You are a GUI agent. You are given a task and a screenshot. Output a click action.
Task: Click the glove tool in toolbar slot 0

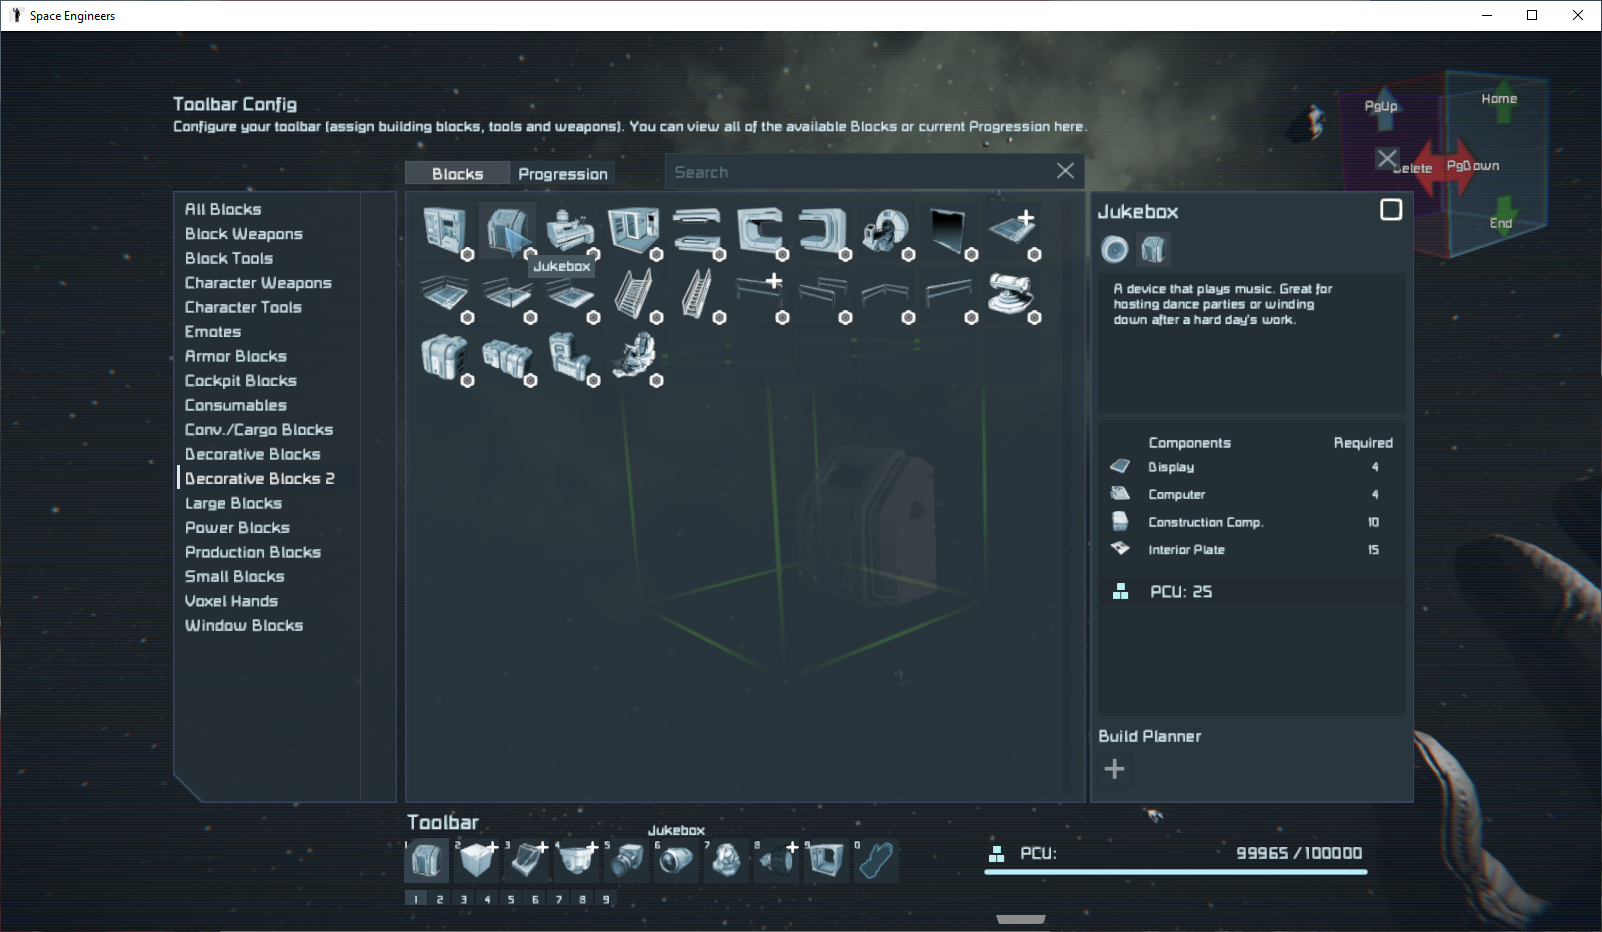[x=875, y=861]
